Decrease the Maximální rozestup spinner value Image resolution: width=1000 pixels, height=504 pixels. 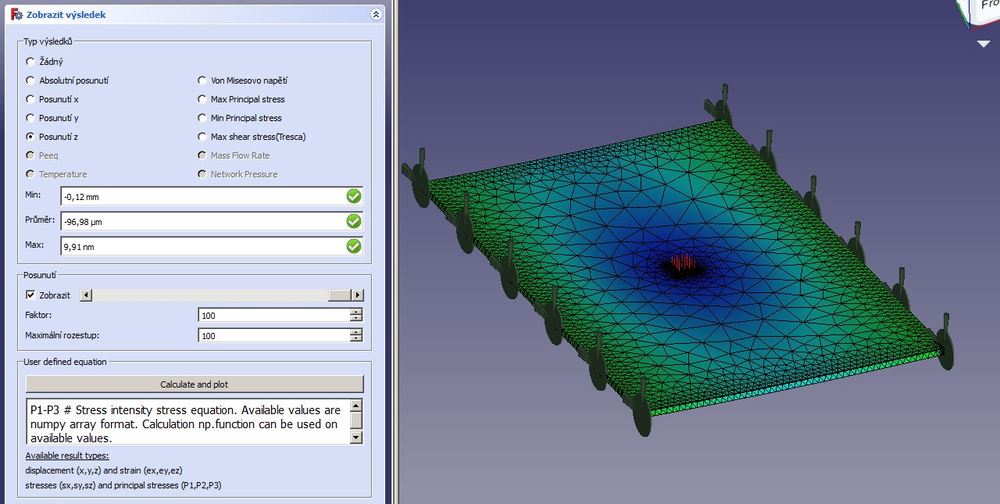coord(356,340)
